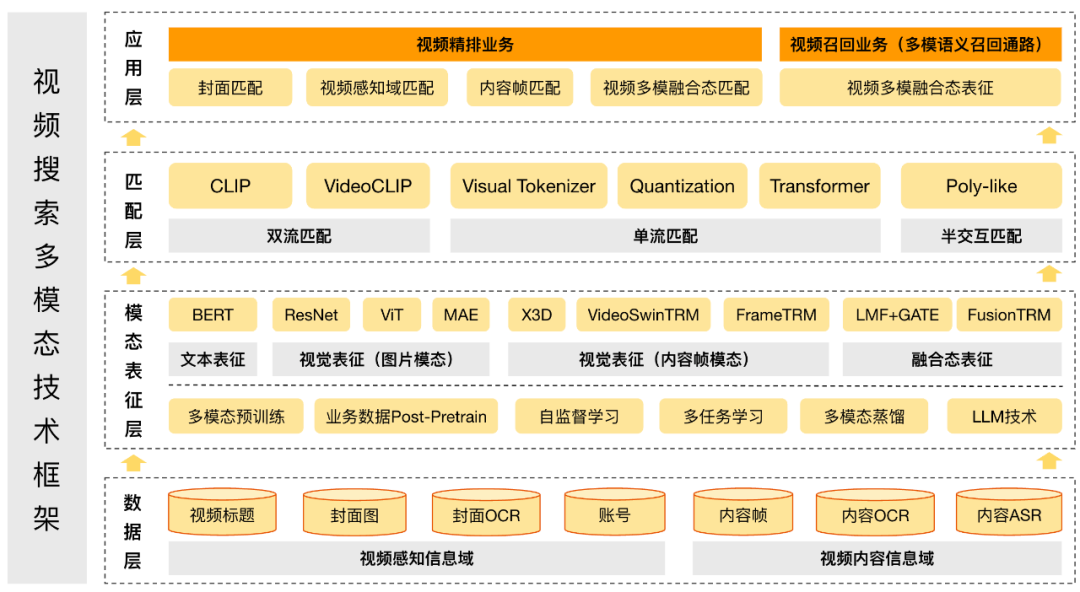Select the 多模态蒸馏 box
This screenshot has width=1080, height=592.
click(x=864, y=416)
